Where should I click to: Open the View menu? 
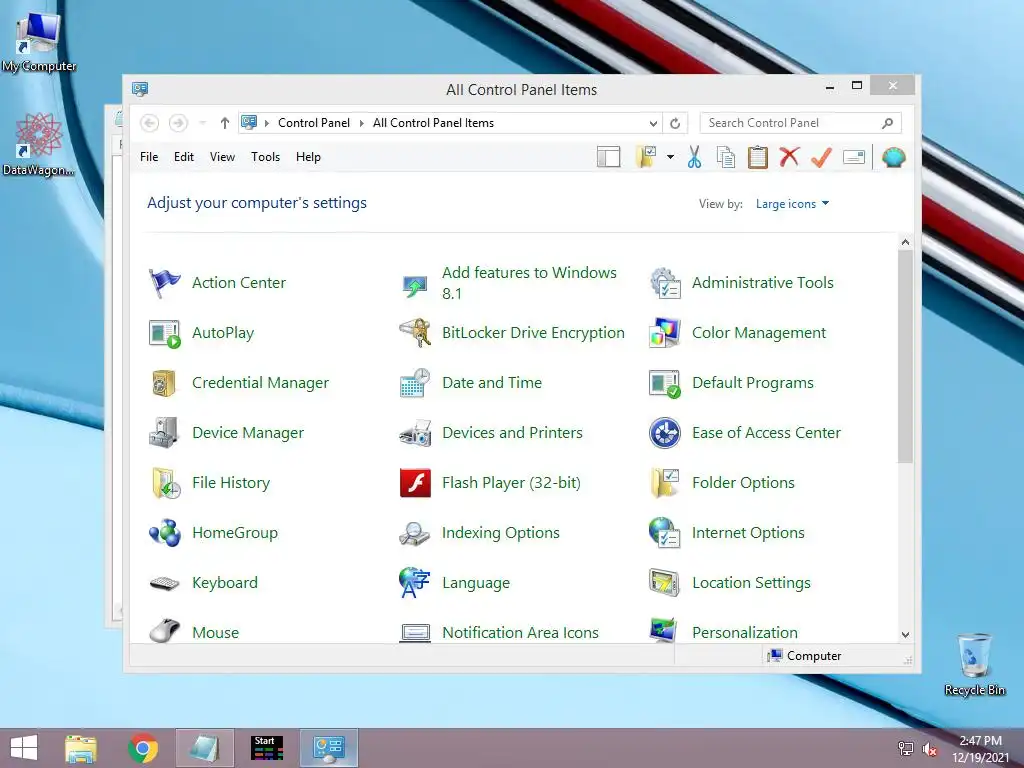click(x=222, y=157)
